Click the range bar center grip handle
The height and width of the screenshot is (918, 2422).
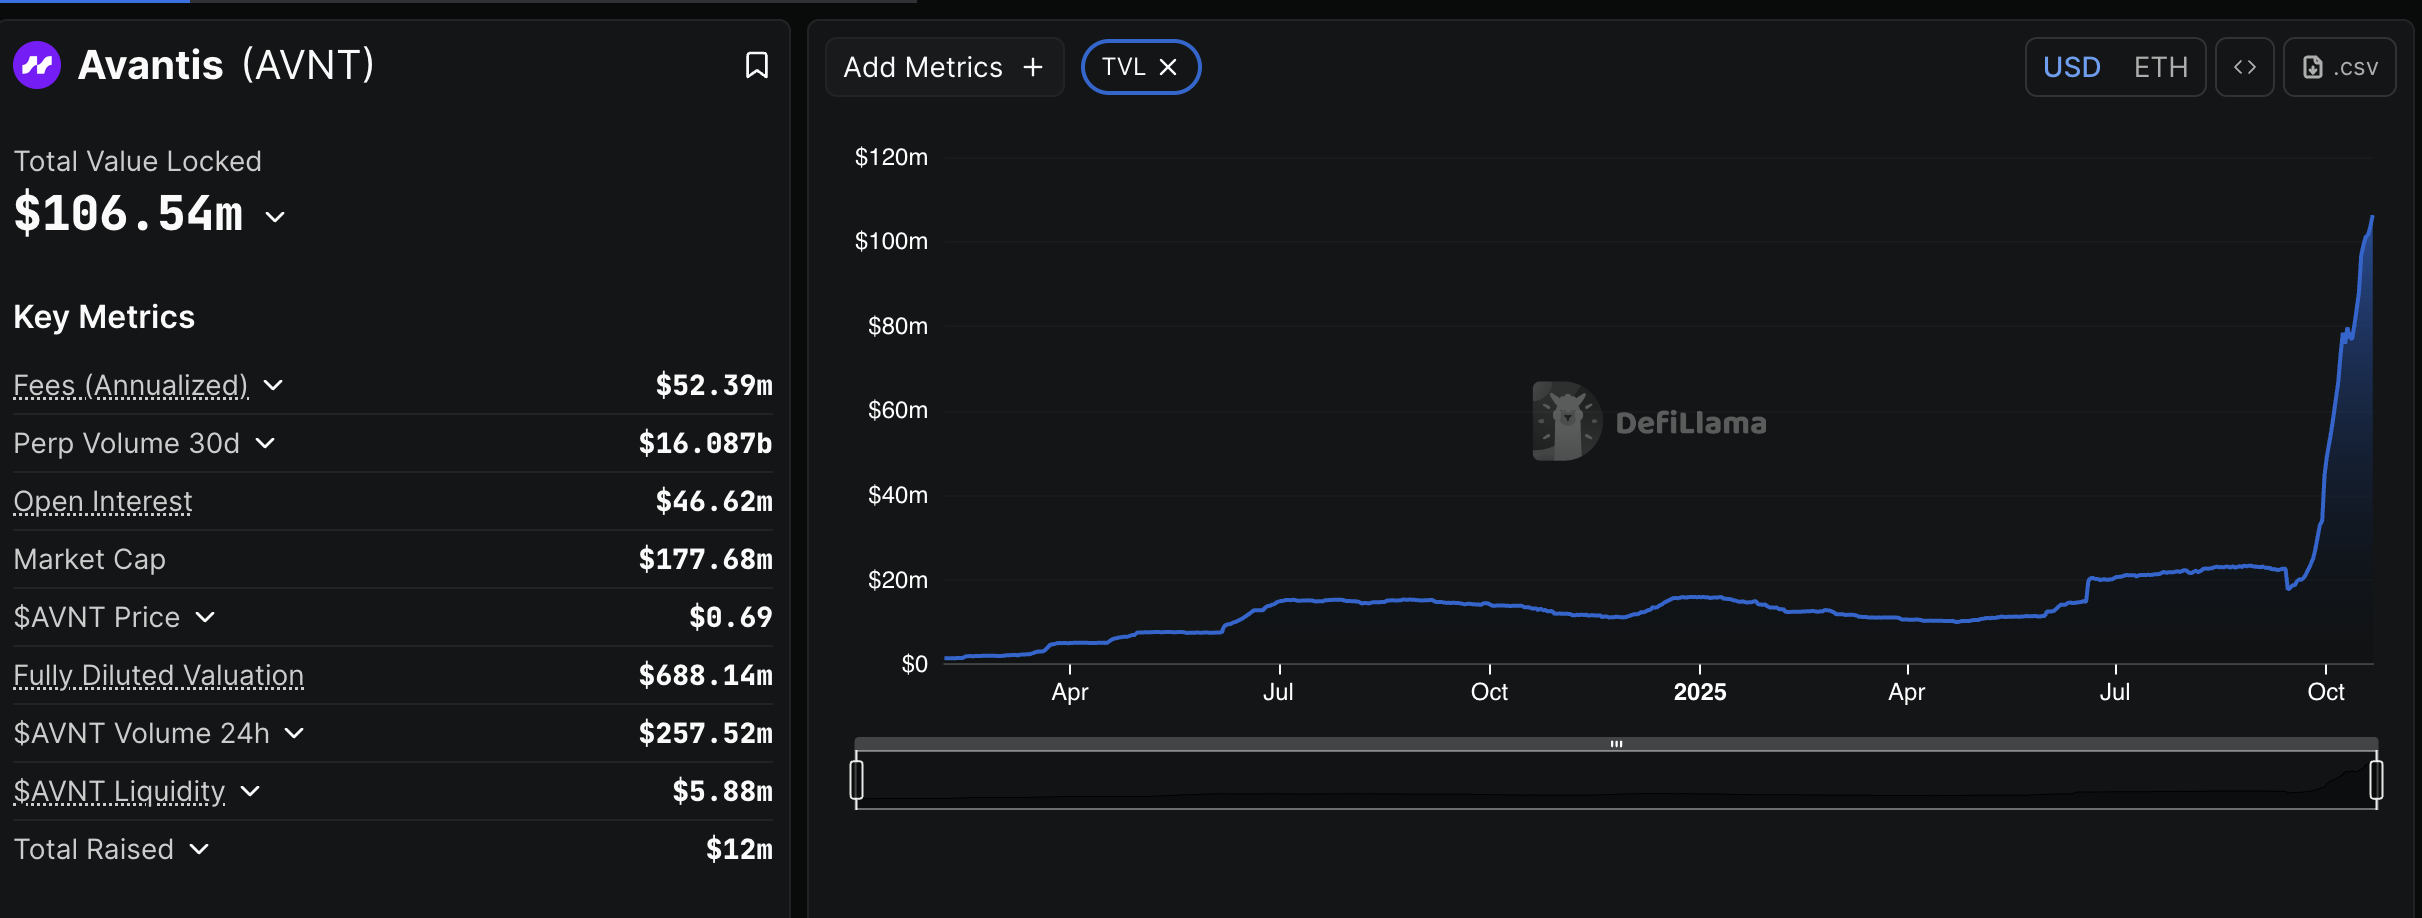(1616, 744)
